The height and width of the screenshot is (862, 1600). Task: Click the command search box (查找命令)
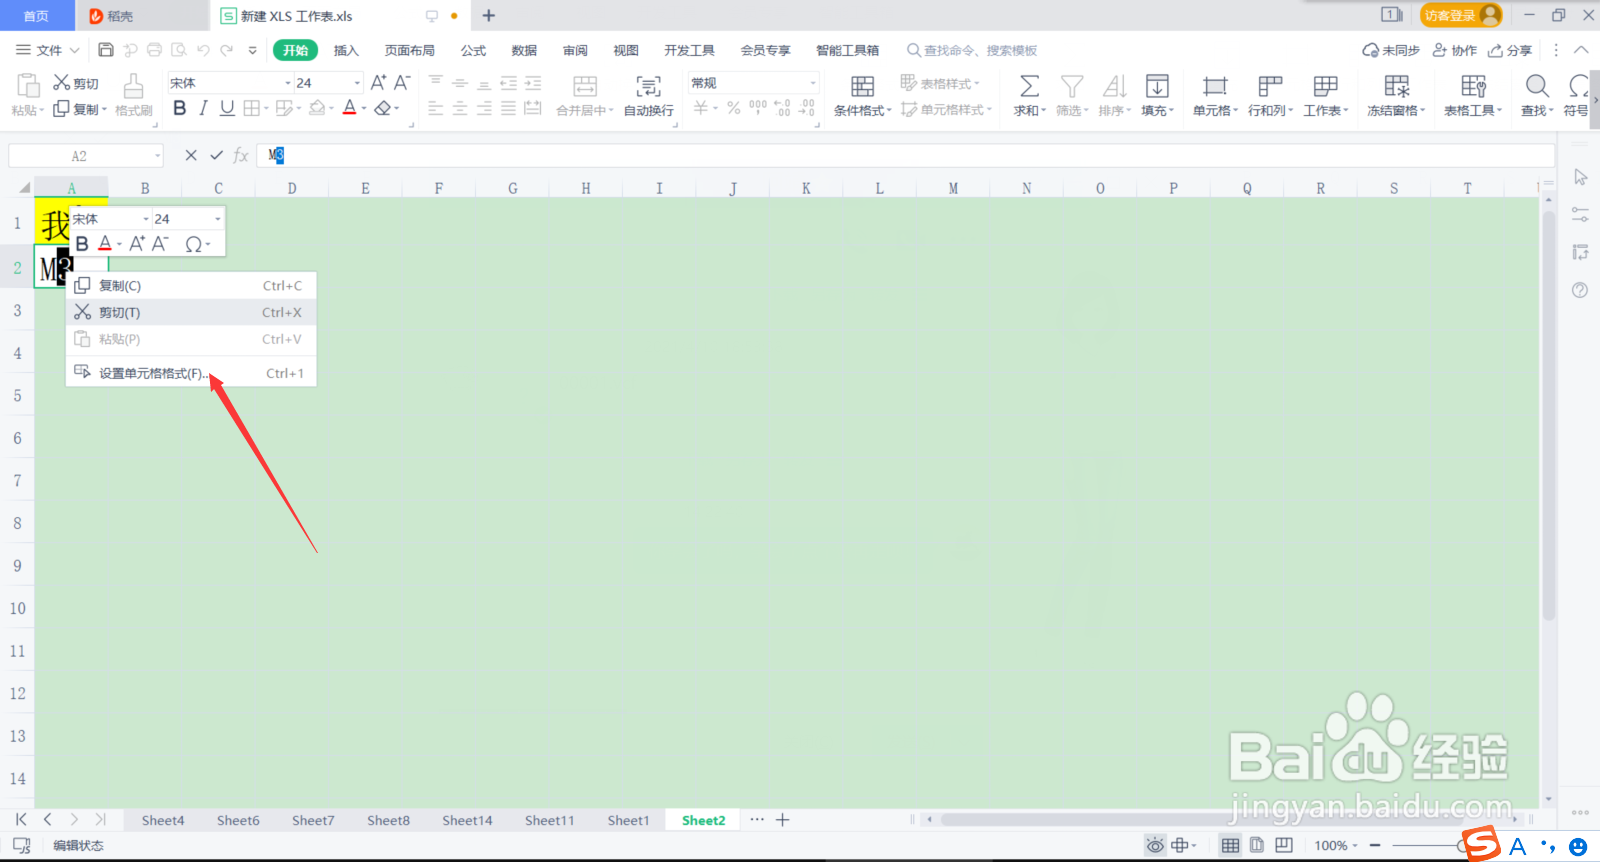coord(972,50)
